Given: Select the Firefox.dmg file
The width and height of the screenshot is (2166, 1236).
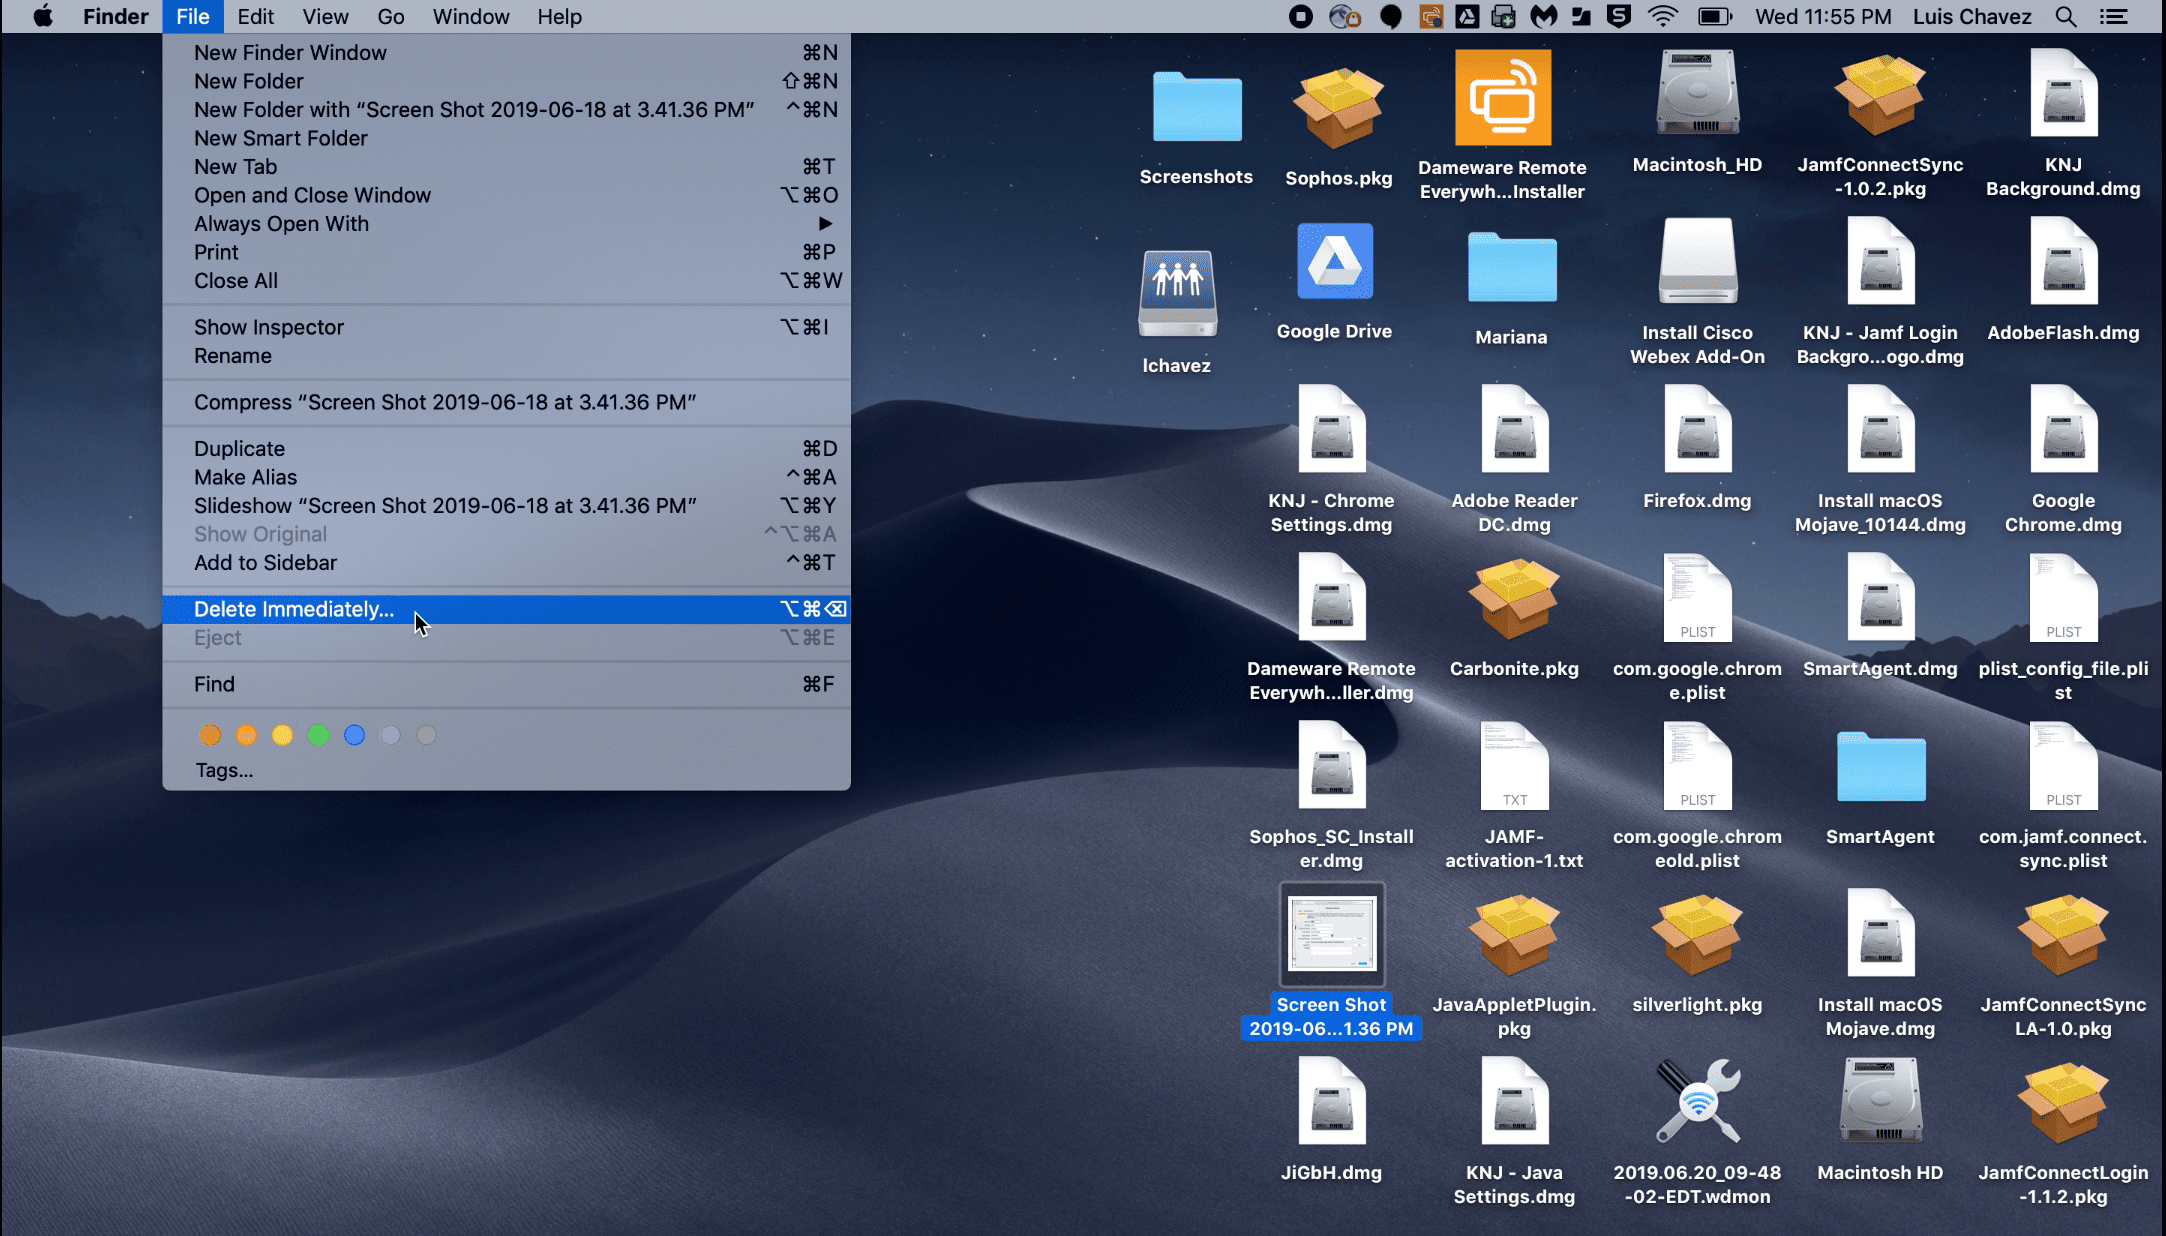Looking at the screenshot, I should pyautogui.click(x=1697, y=429).
